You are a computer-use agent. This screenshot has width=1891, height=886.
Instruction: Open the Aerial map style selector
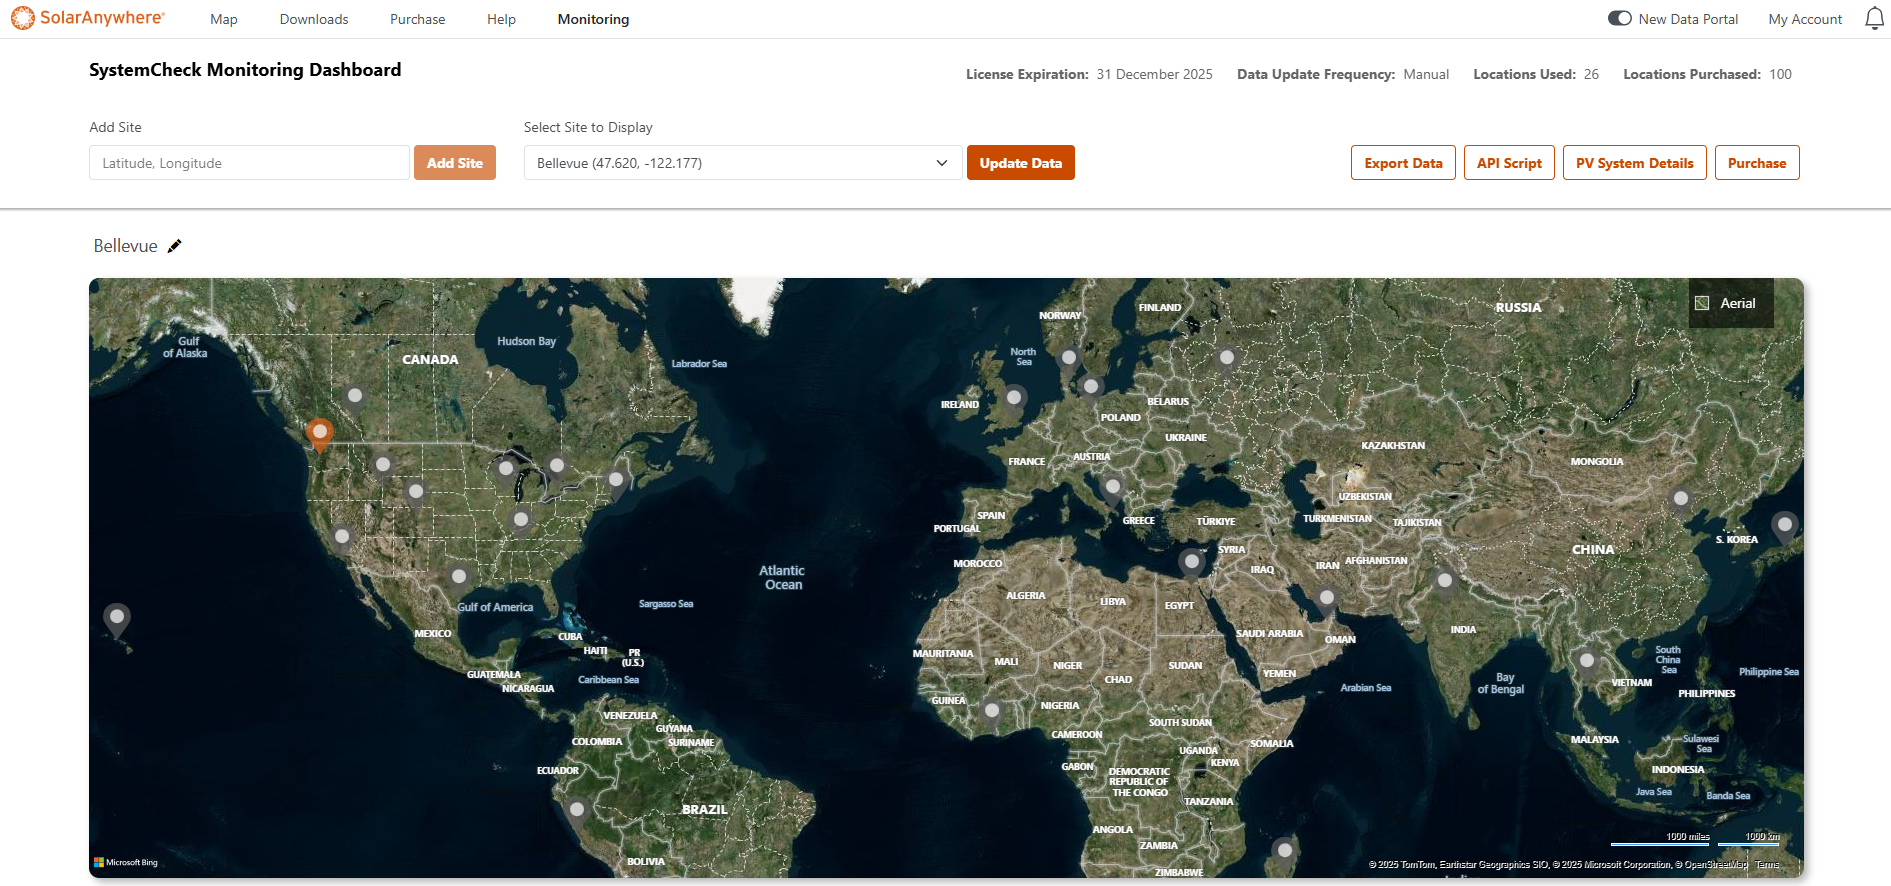[x=1730, y=303]
